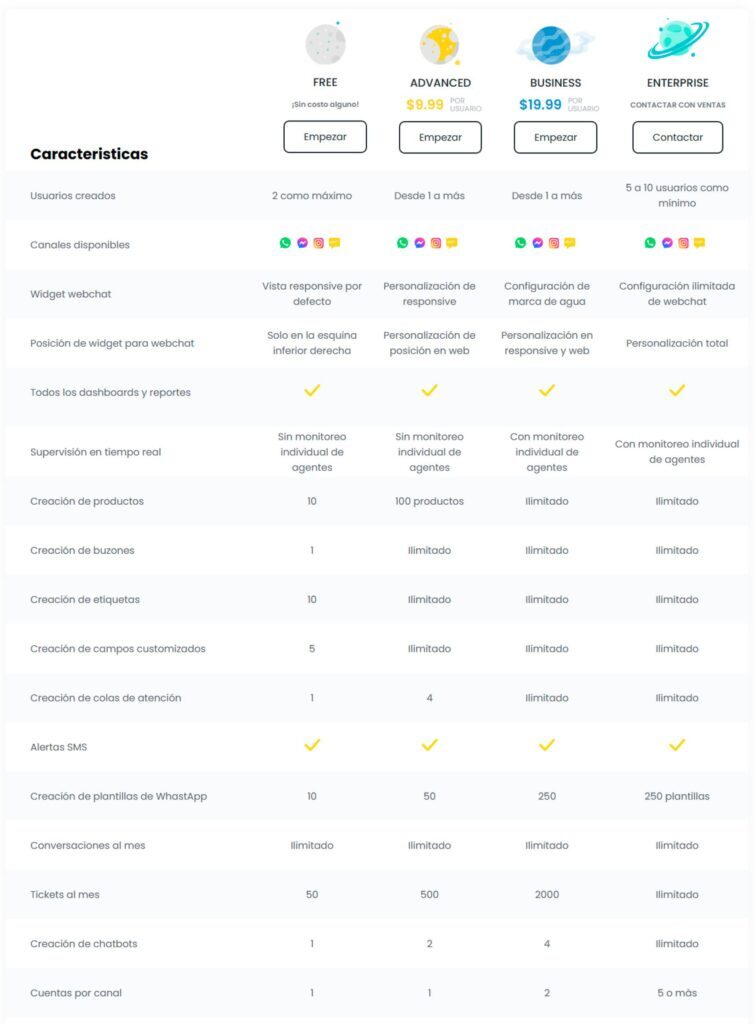
Task: Click the ENTERPRISE ringed planet icon
Action: coord(677,39)
